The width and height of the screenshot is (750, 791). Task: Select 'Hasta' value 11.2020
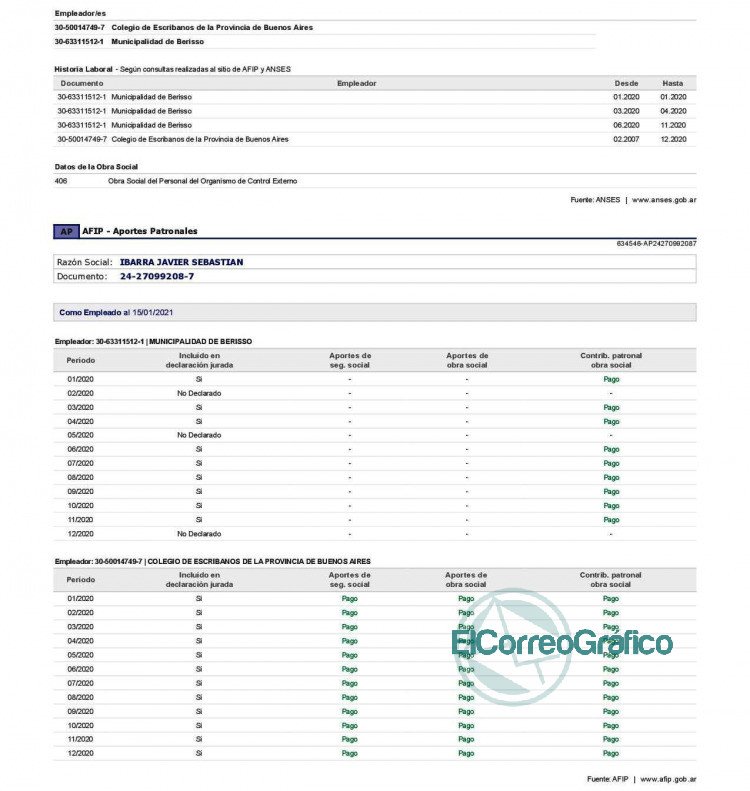click(x=673, y=125)
